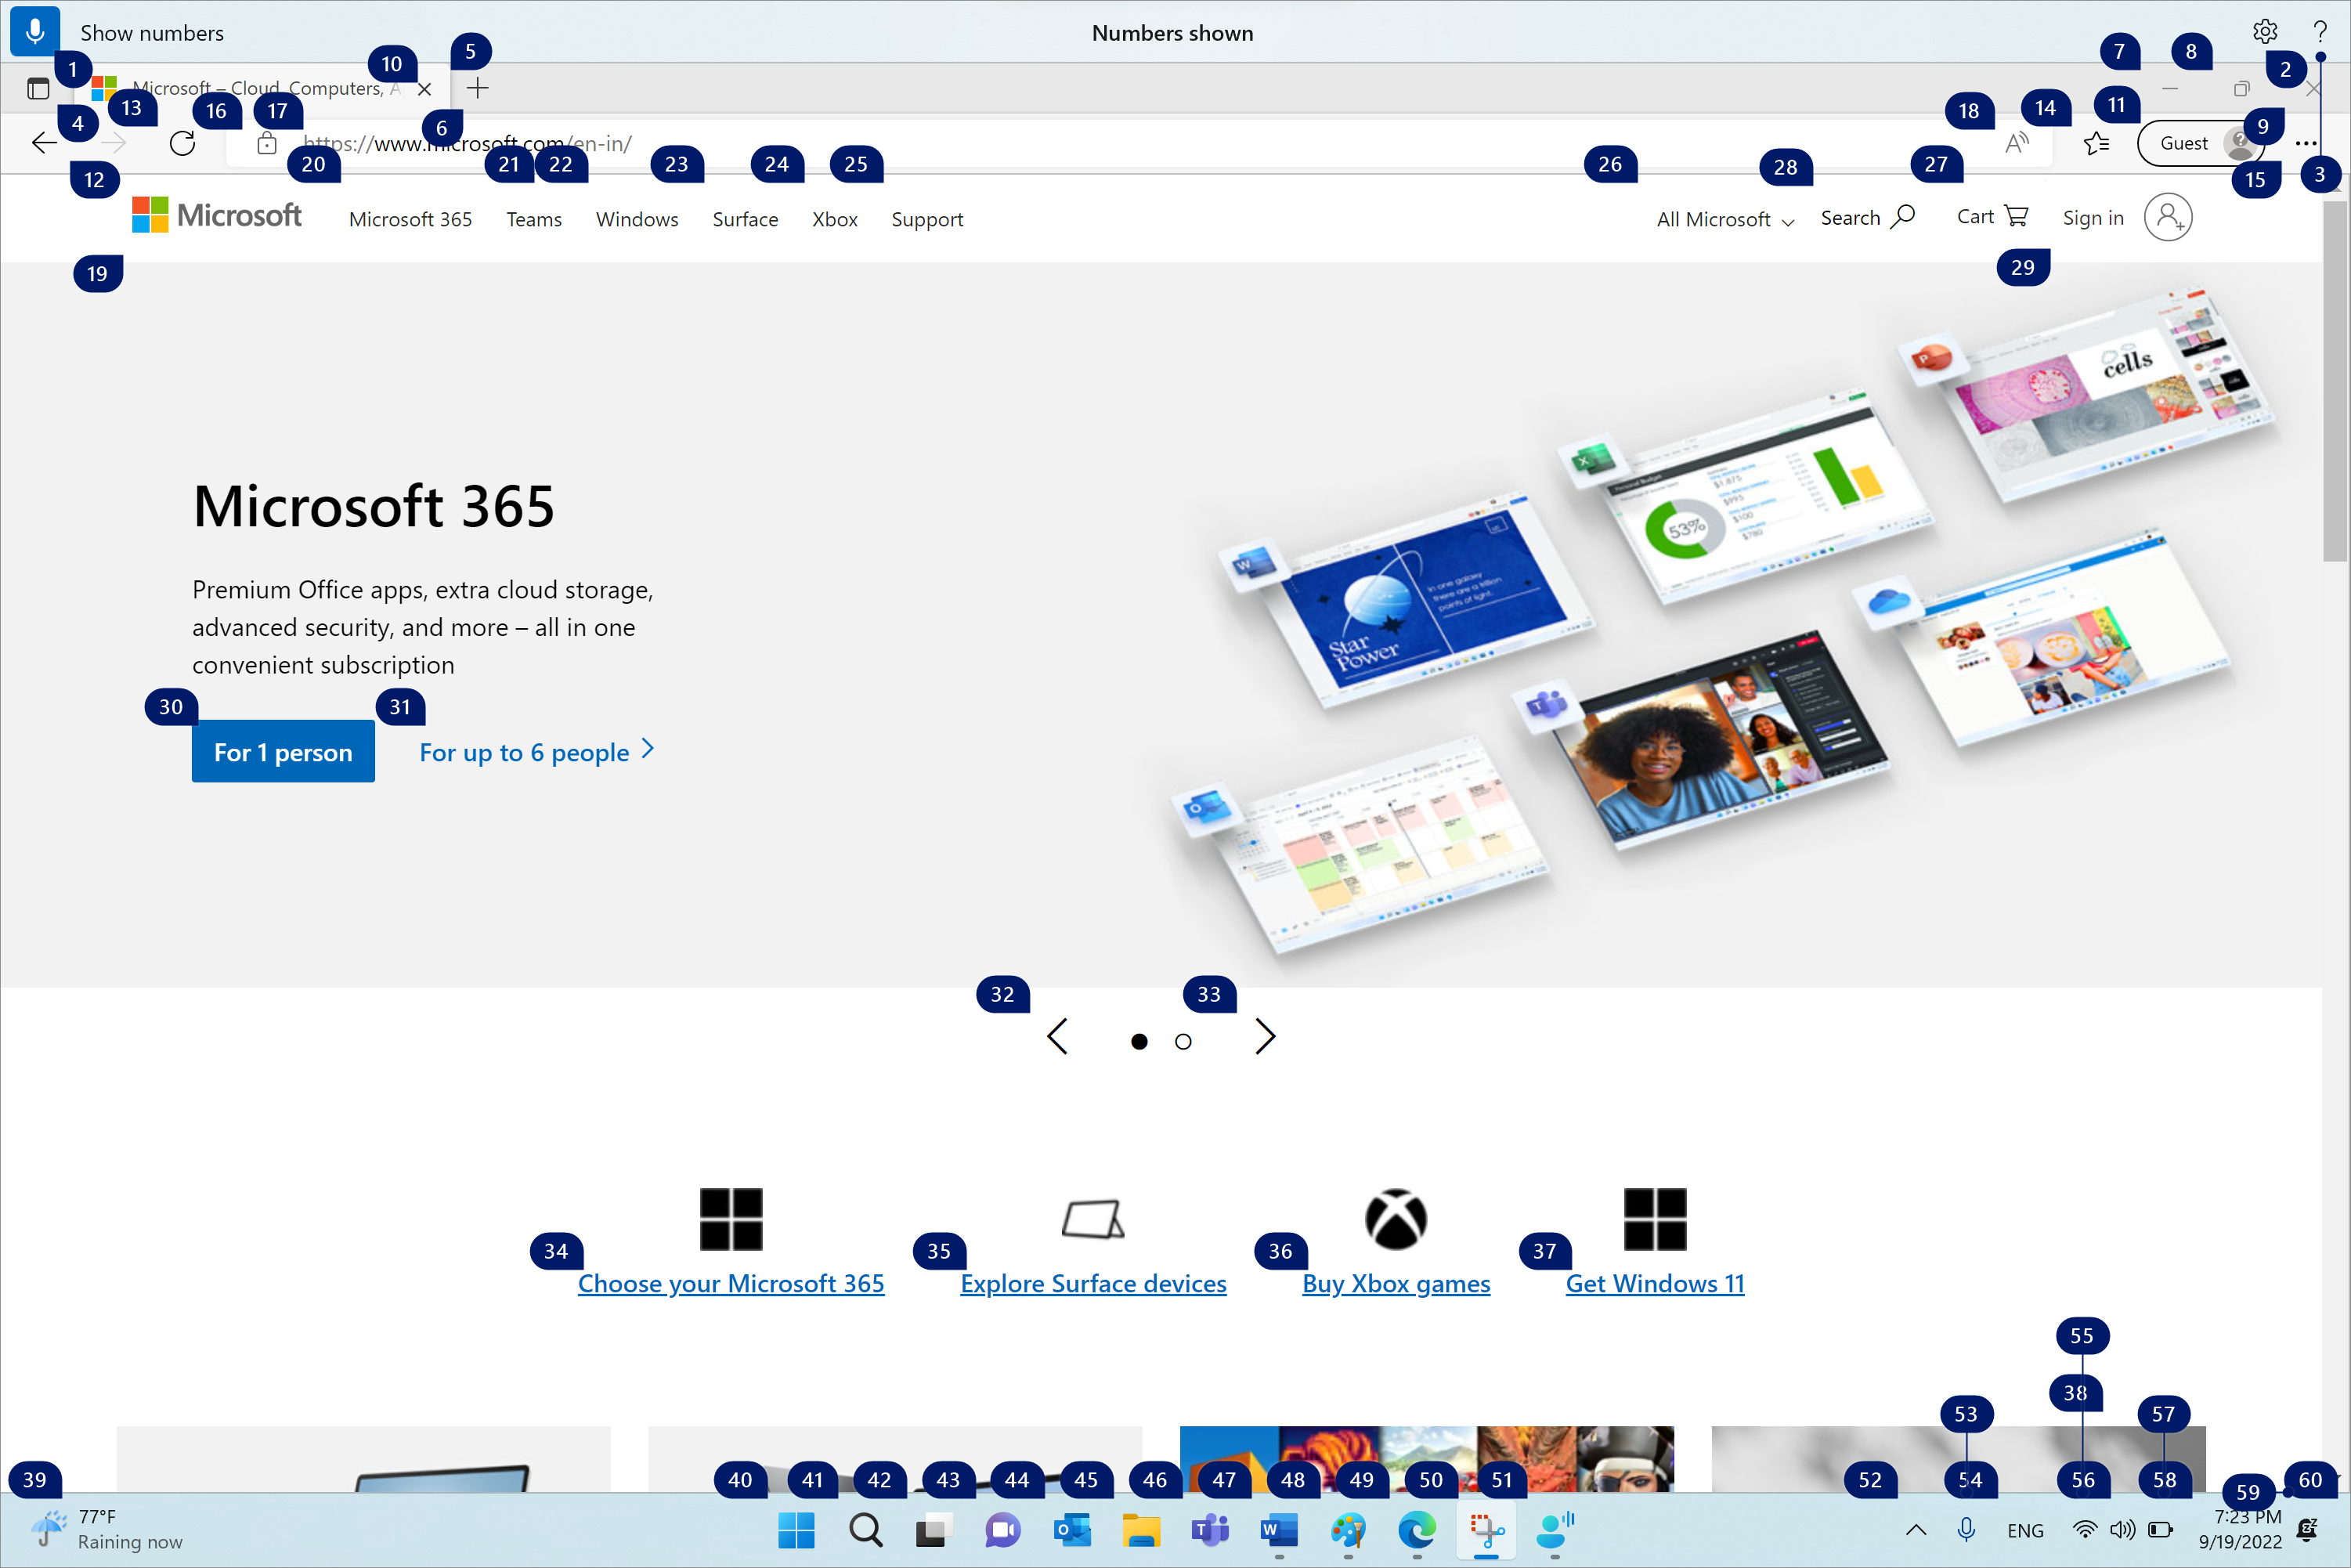Click the next carousel navigation arrow
The image size is (2351, 1568).
click(1265, 1038)
